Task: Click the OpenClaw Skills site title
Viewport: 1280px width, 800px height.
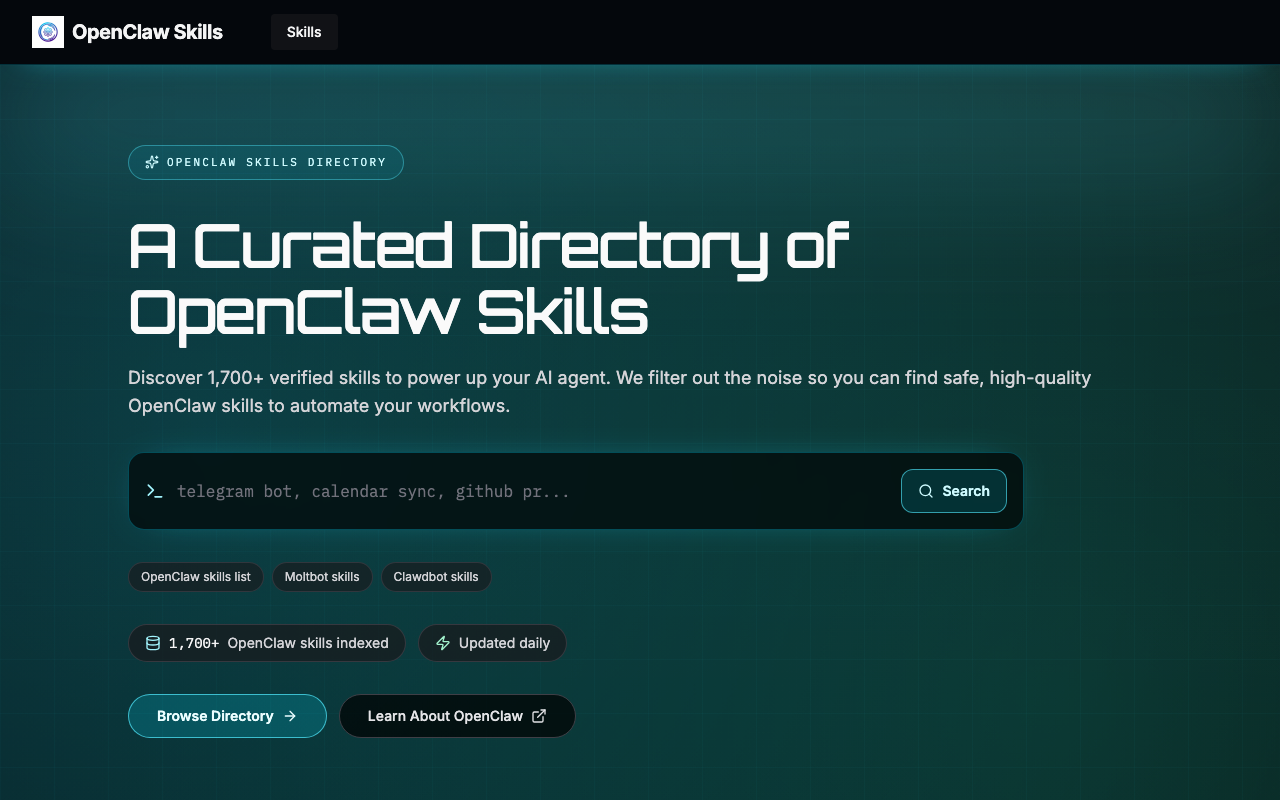Action: pyautogui.click(x=147, y=32)
